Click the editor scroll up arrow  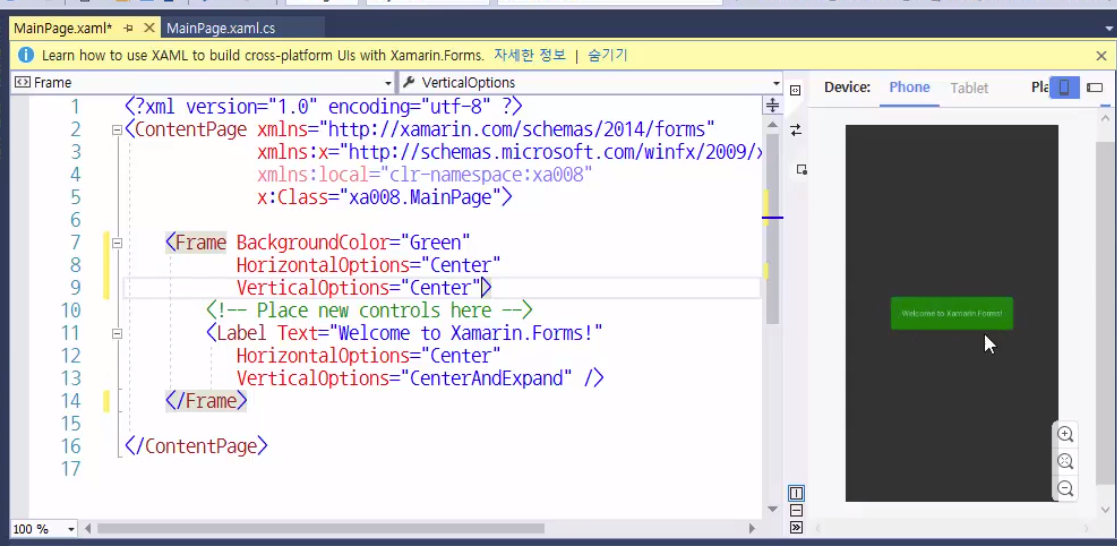click(x=772, y=124)
